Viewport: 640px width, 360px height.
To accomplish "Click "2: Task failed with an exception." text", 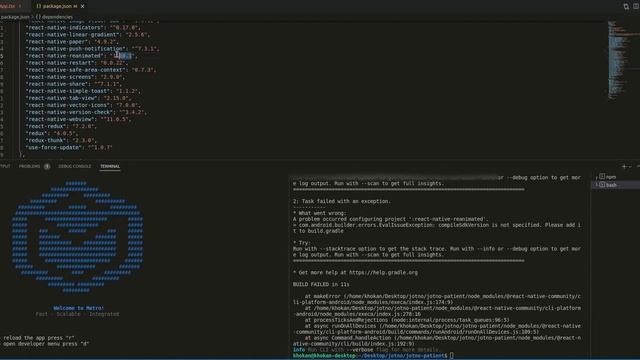I will click(342, 201).
